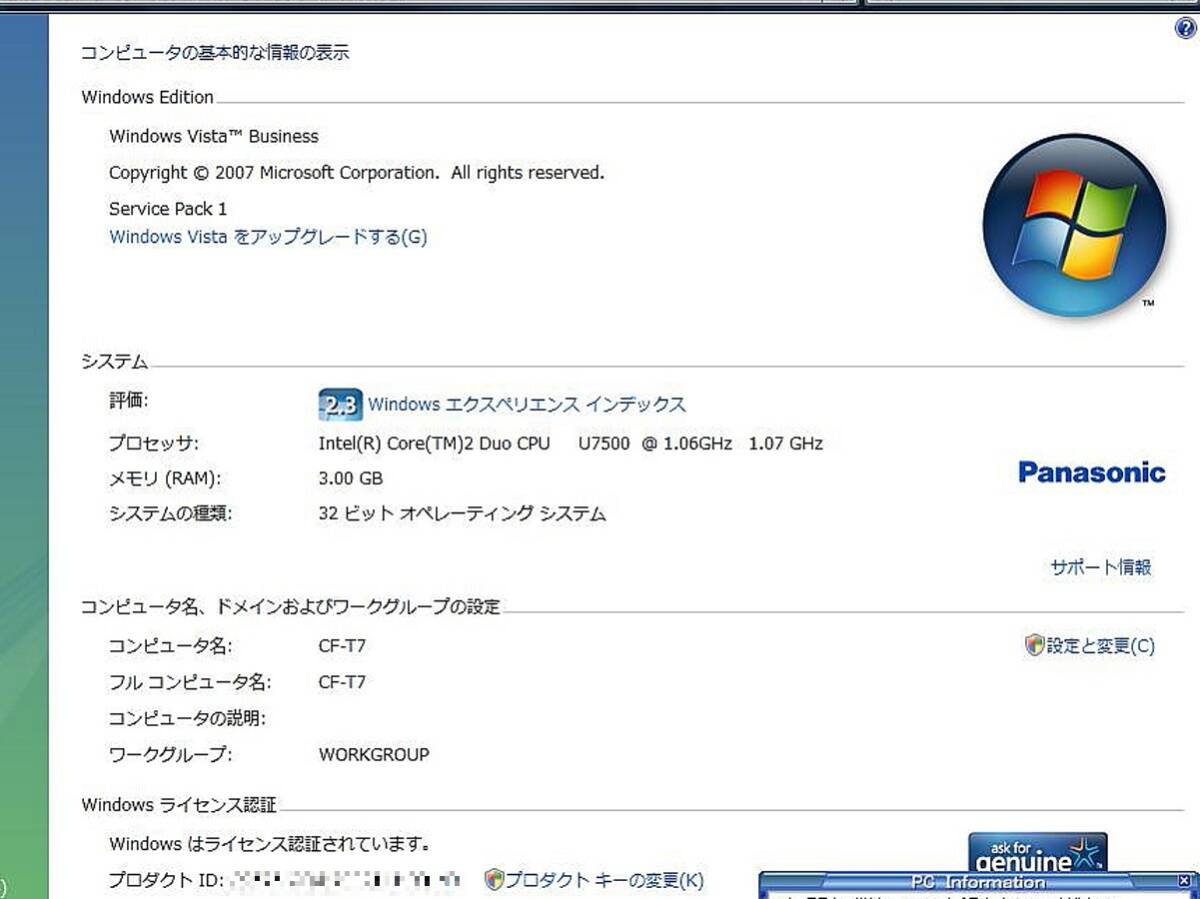The image size is (1200, 899).
Task: Click the 設定と変更(C) link
Action: [x=1090, y=646]
